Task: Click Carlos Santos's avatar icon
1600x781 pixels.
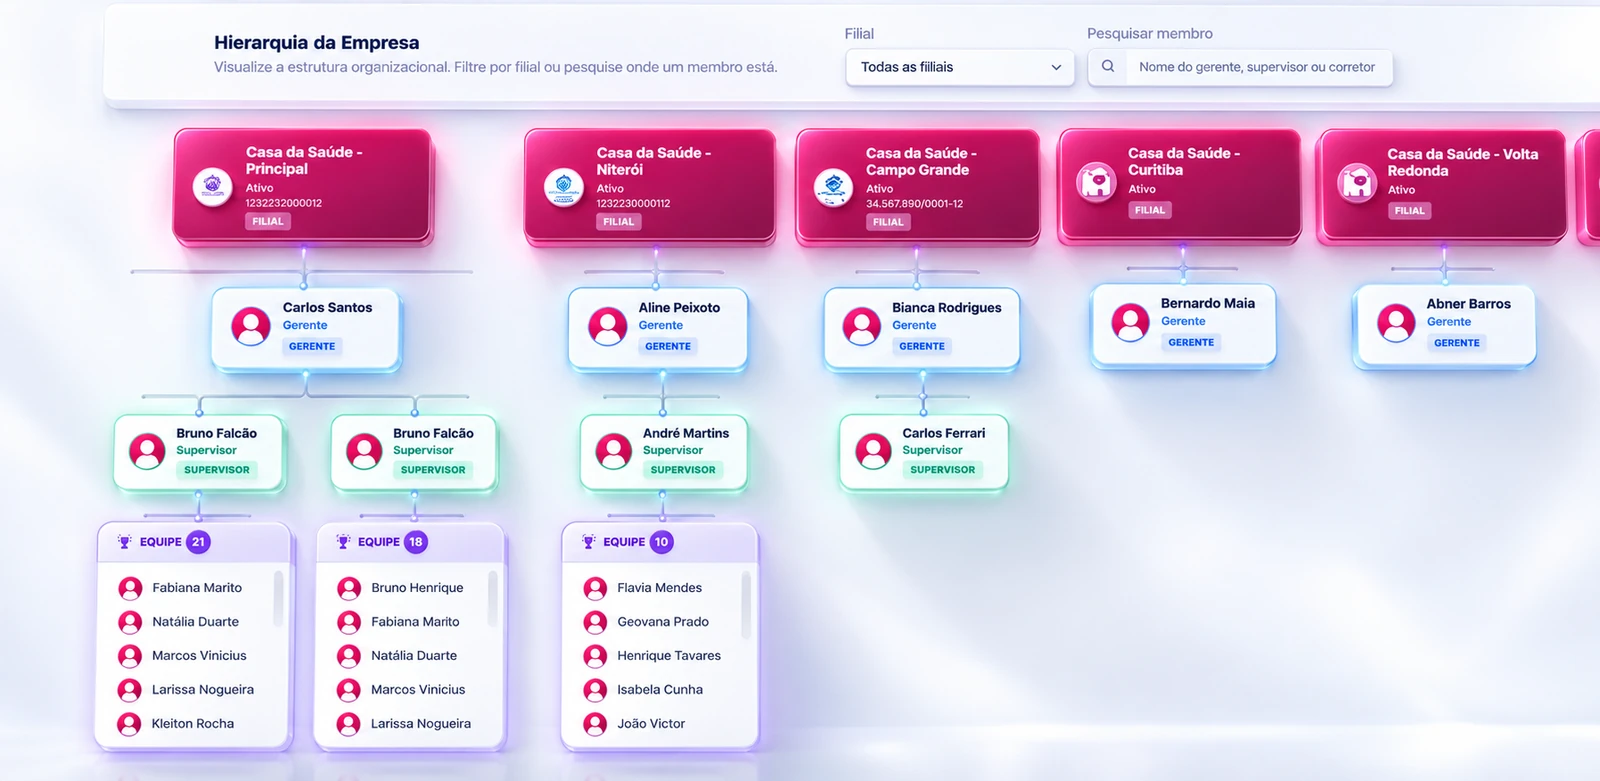Action: pos(251,326)
